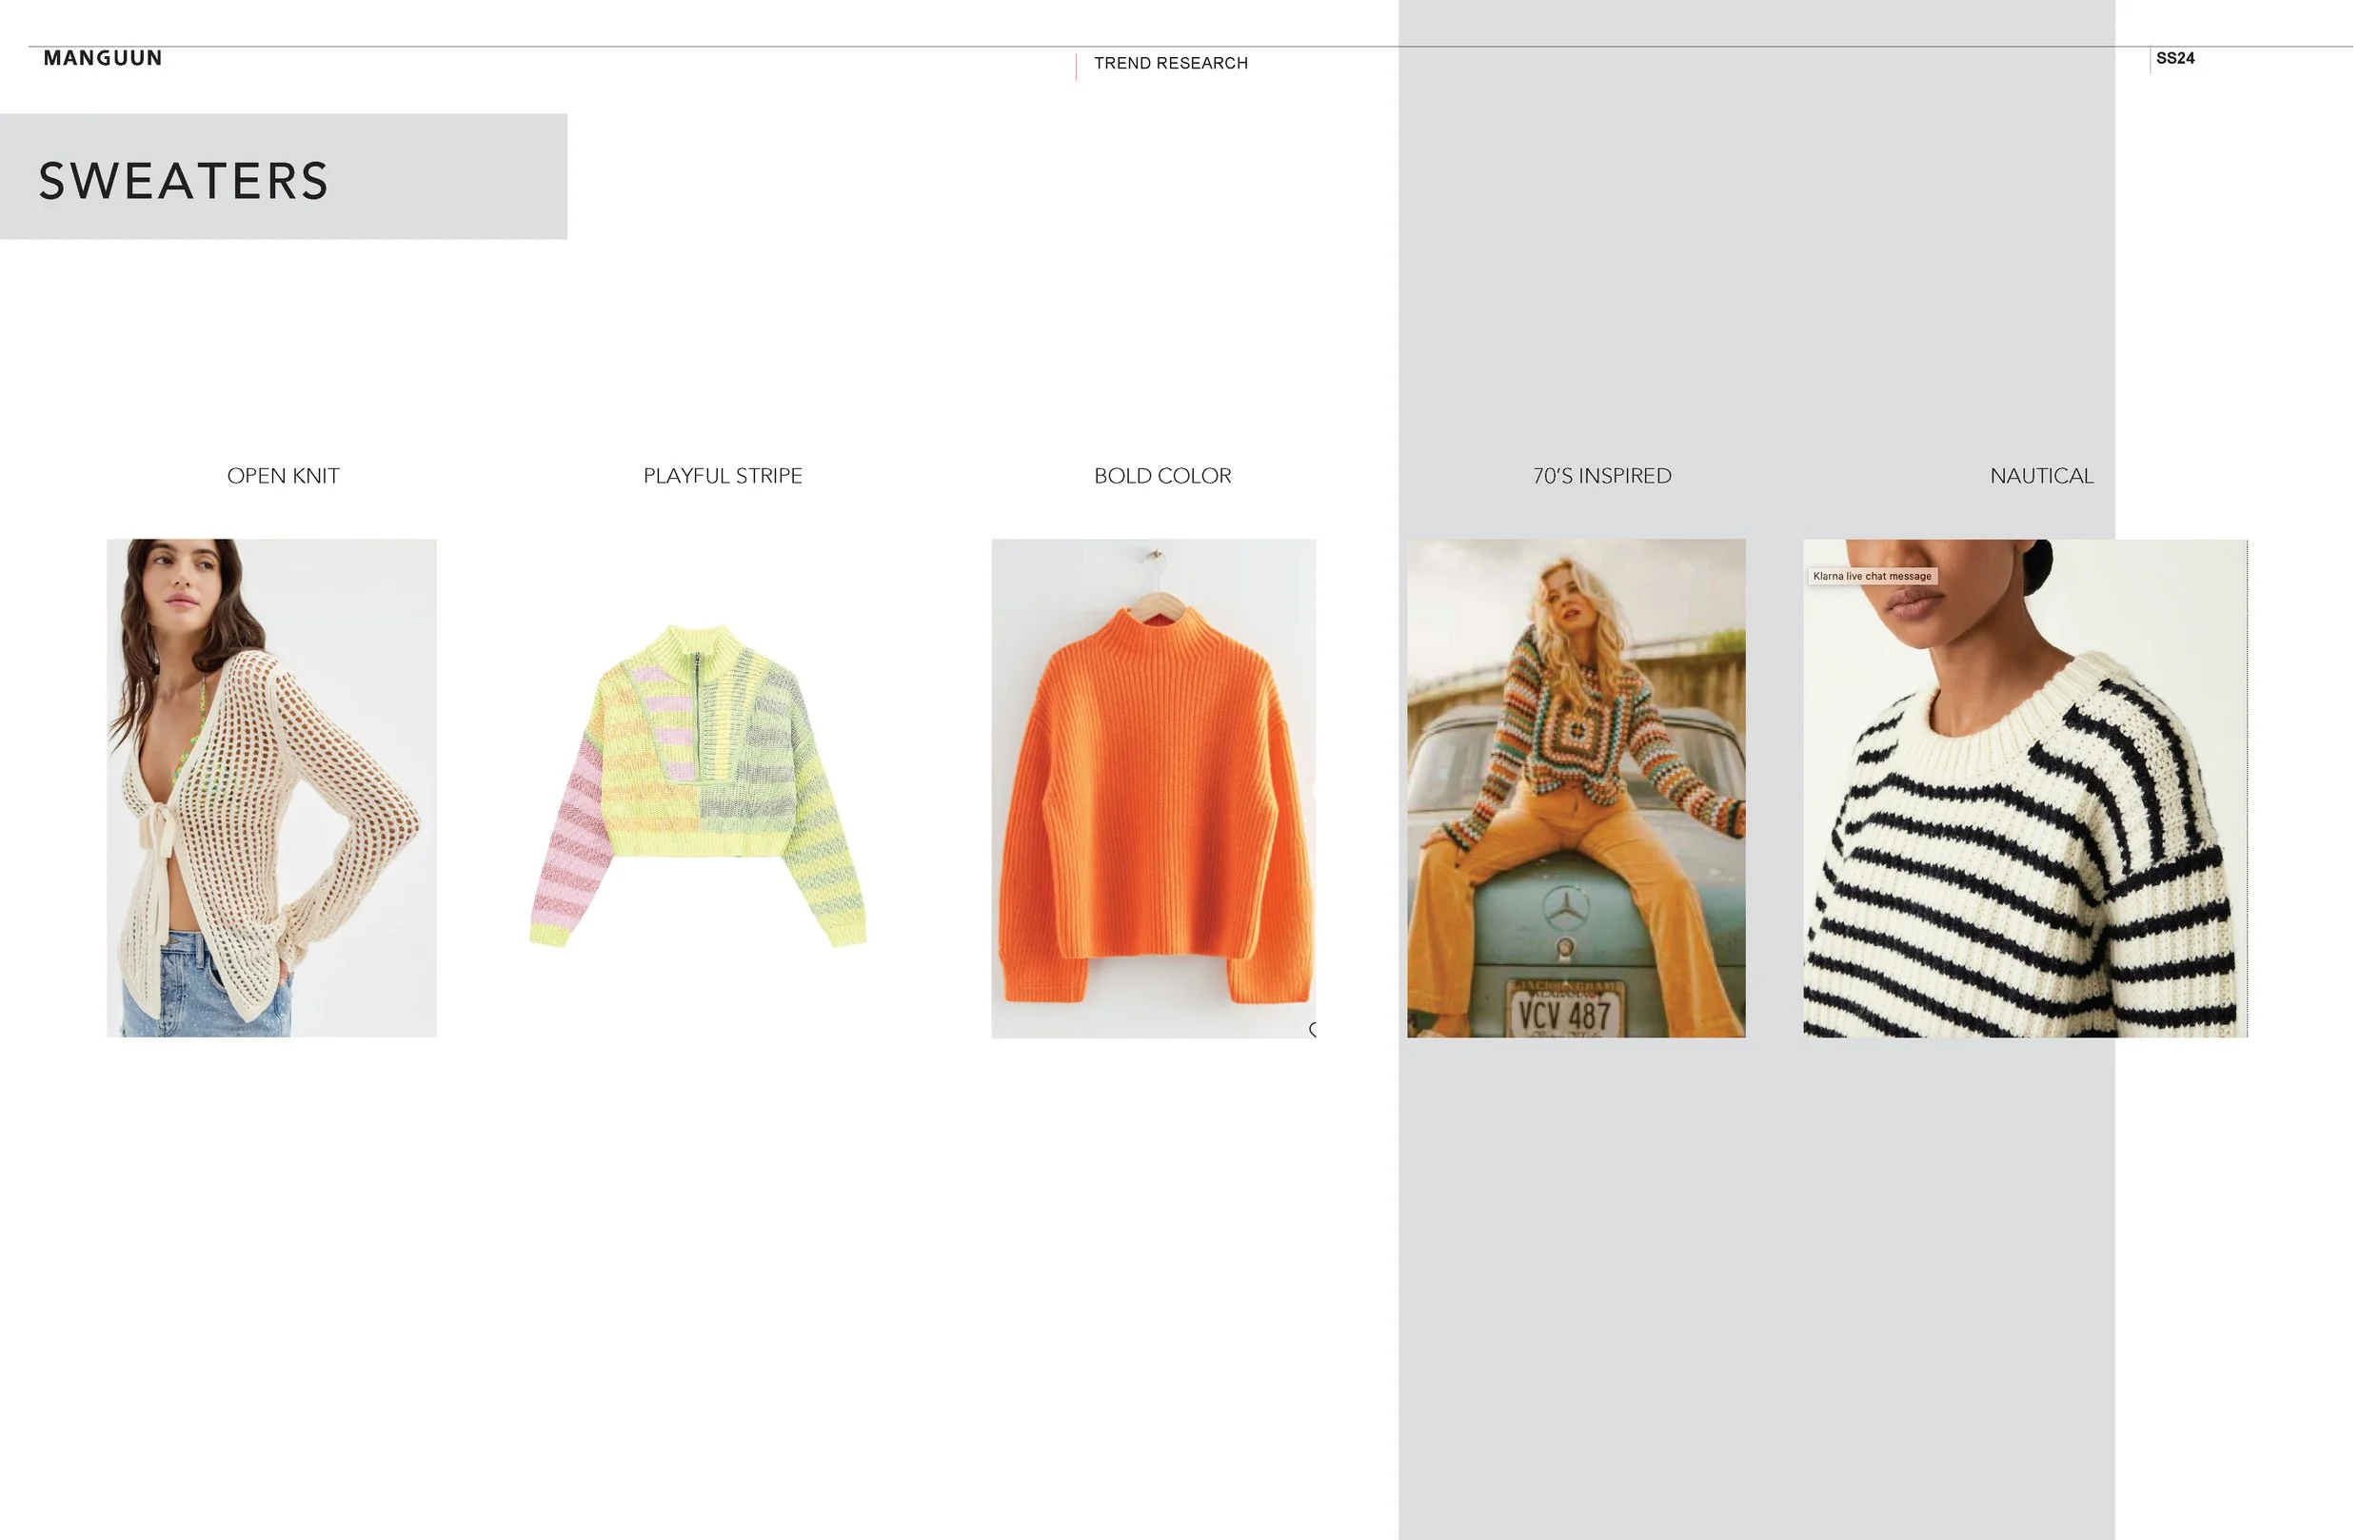Select the NAUTICAL category label

click(2041, 476)
